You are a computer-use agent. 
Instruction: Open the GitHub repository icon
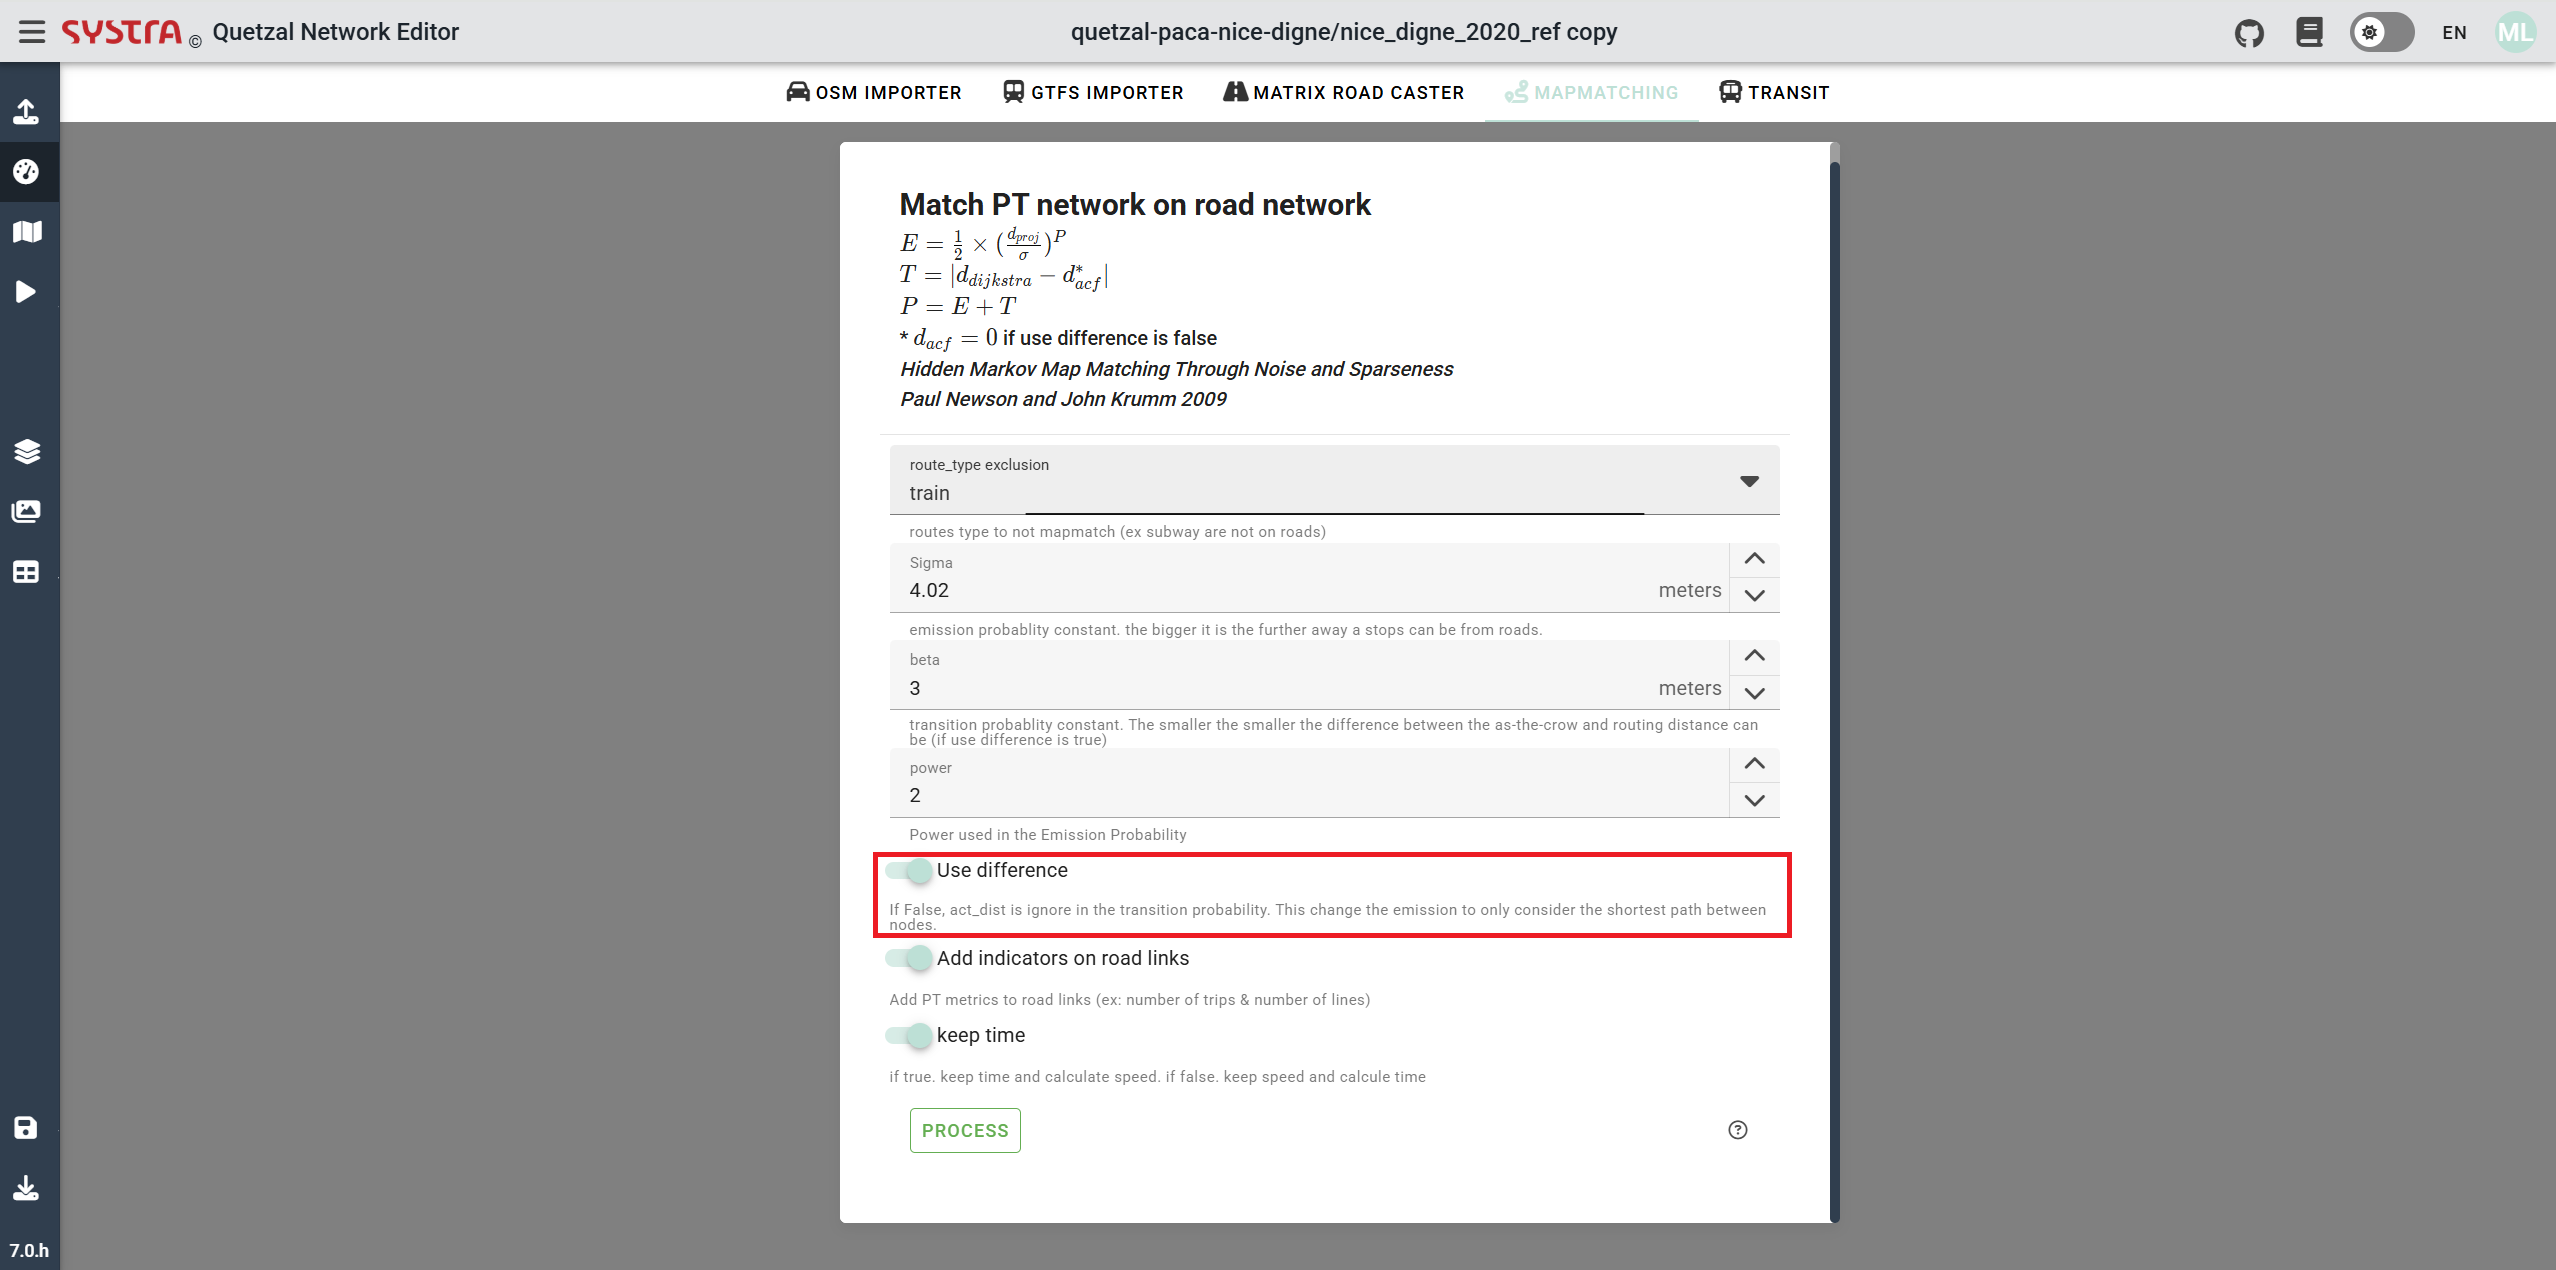2249,33
